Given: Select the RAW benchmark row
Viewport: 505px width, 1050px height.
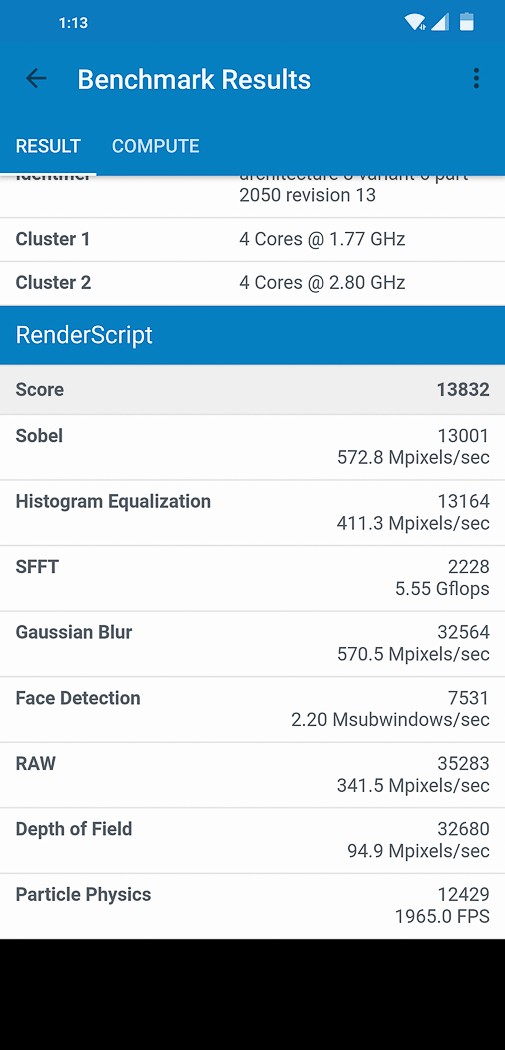Looking at the screenshot, I should coord(252,775).
